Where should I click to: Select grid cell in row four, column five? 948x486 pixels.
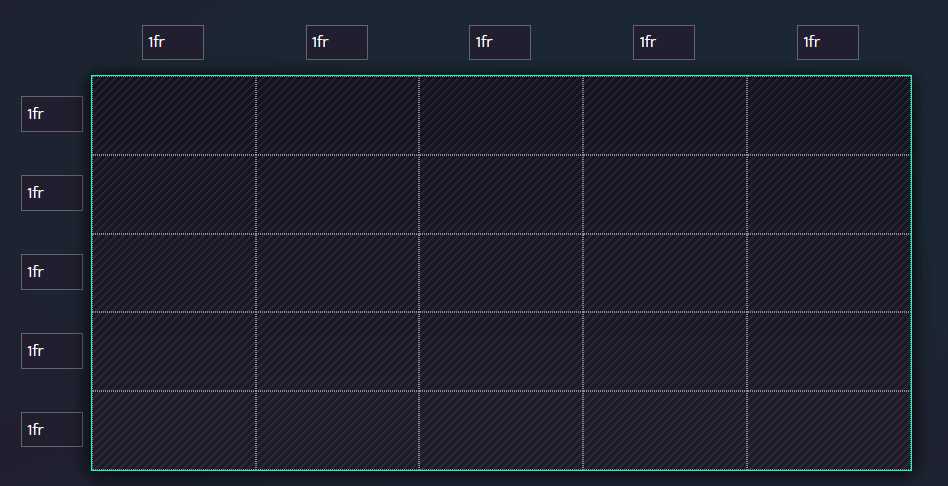point(829,352)
